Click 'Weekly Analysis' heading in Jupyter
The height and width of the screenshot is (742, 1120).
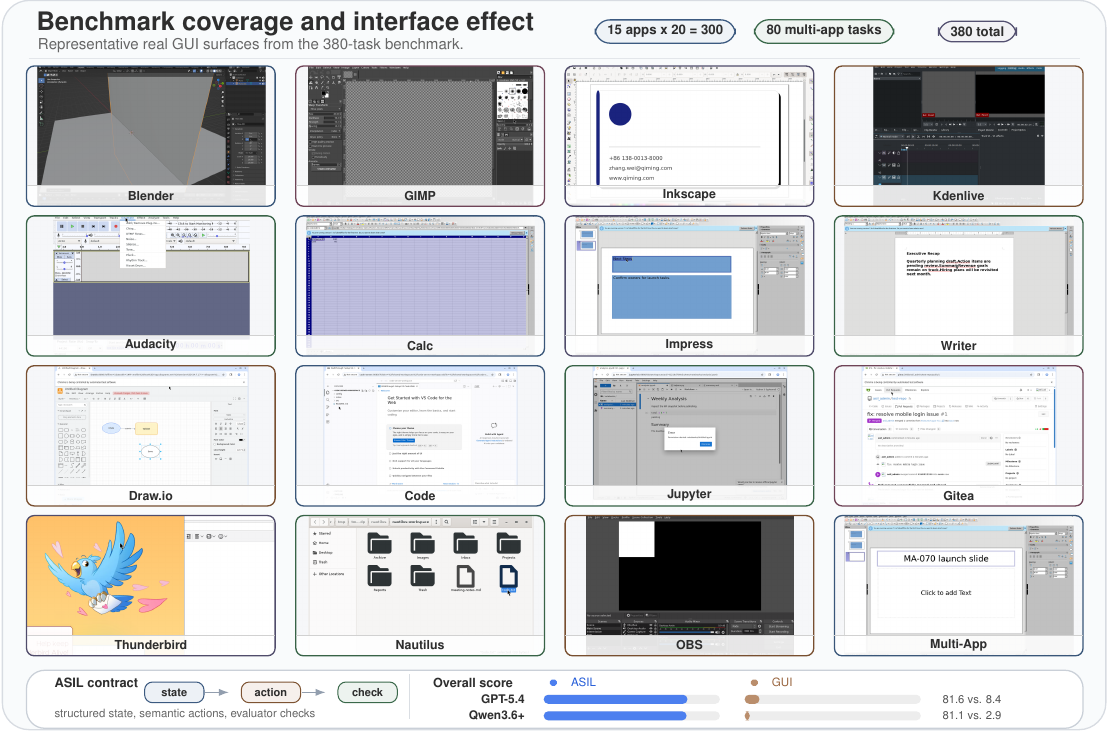pos(669,398)
